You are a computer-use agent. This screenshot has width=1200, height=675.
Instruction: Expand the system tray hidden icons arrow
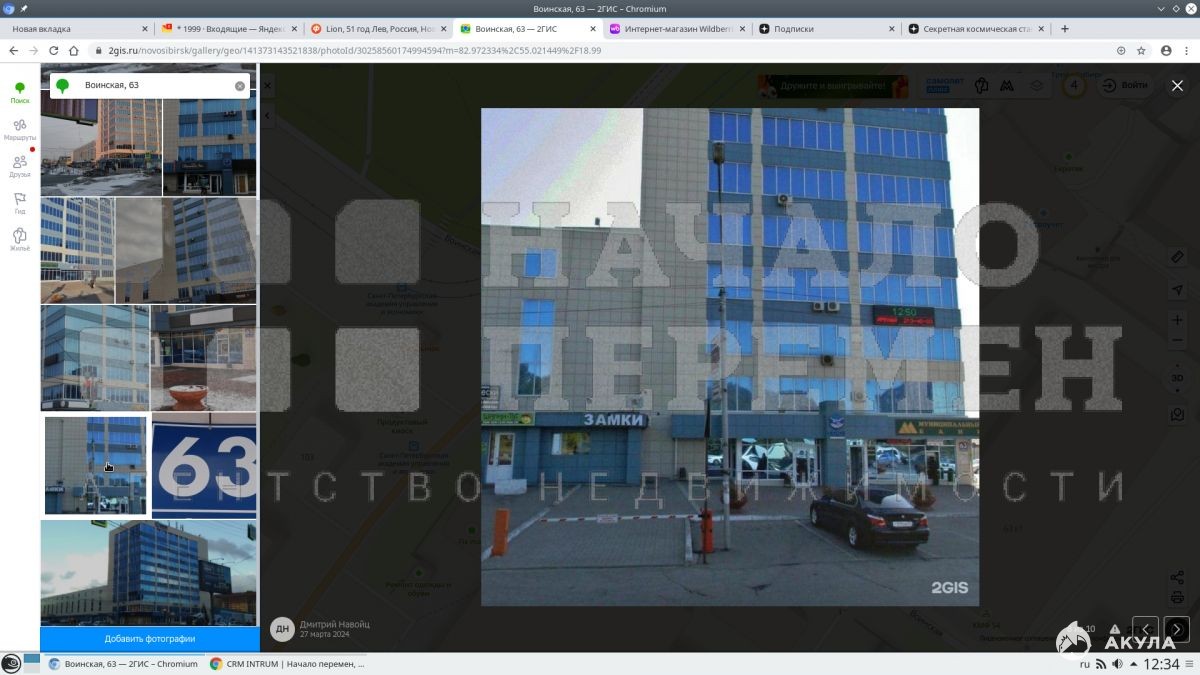pyautogui.click(x=1131, y=664)
